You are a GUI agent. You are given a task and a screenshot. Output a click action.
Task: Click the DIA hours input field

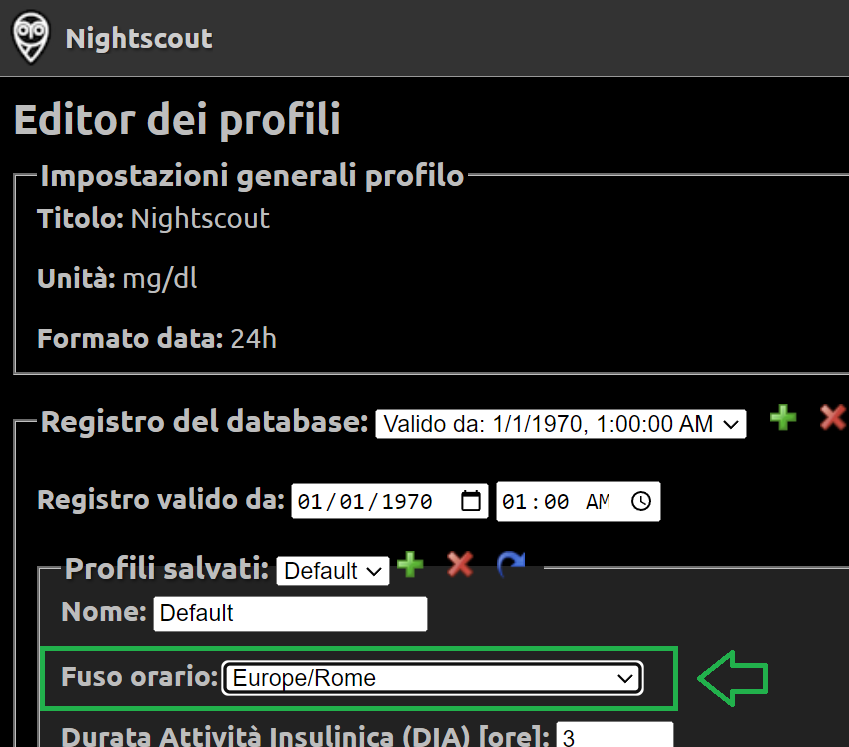pos(615,735)
